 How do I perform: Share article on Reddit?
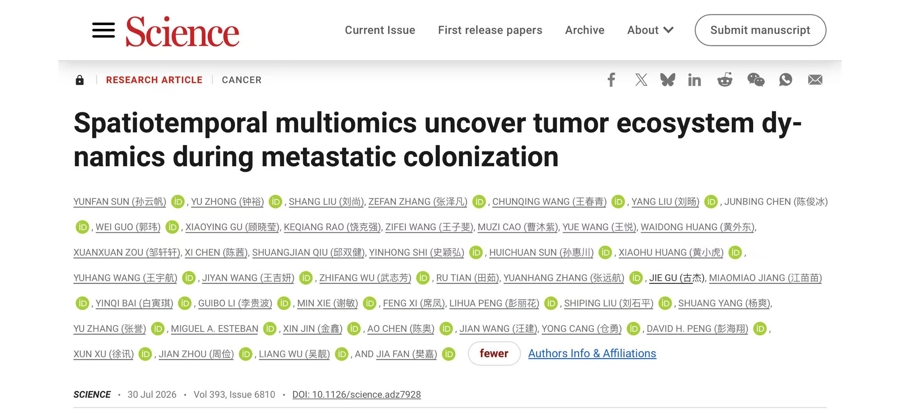click(x=725, y=80)
